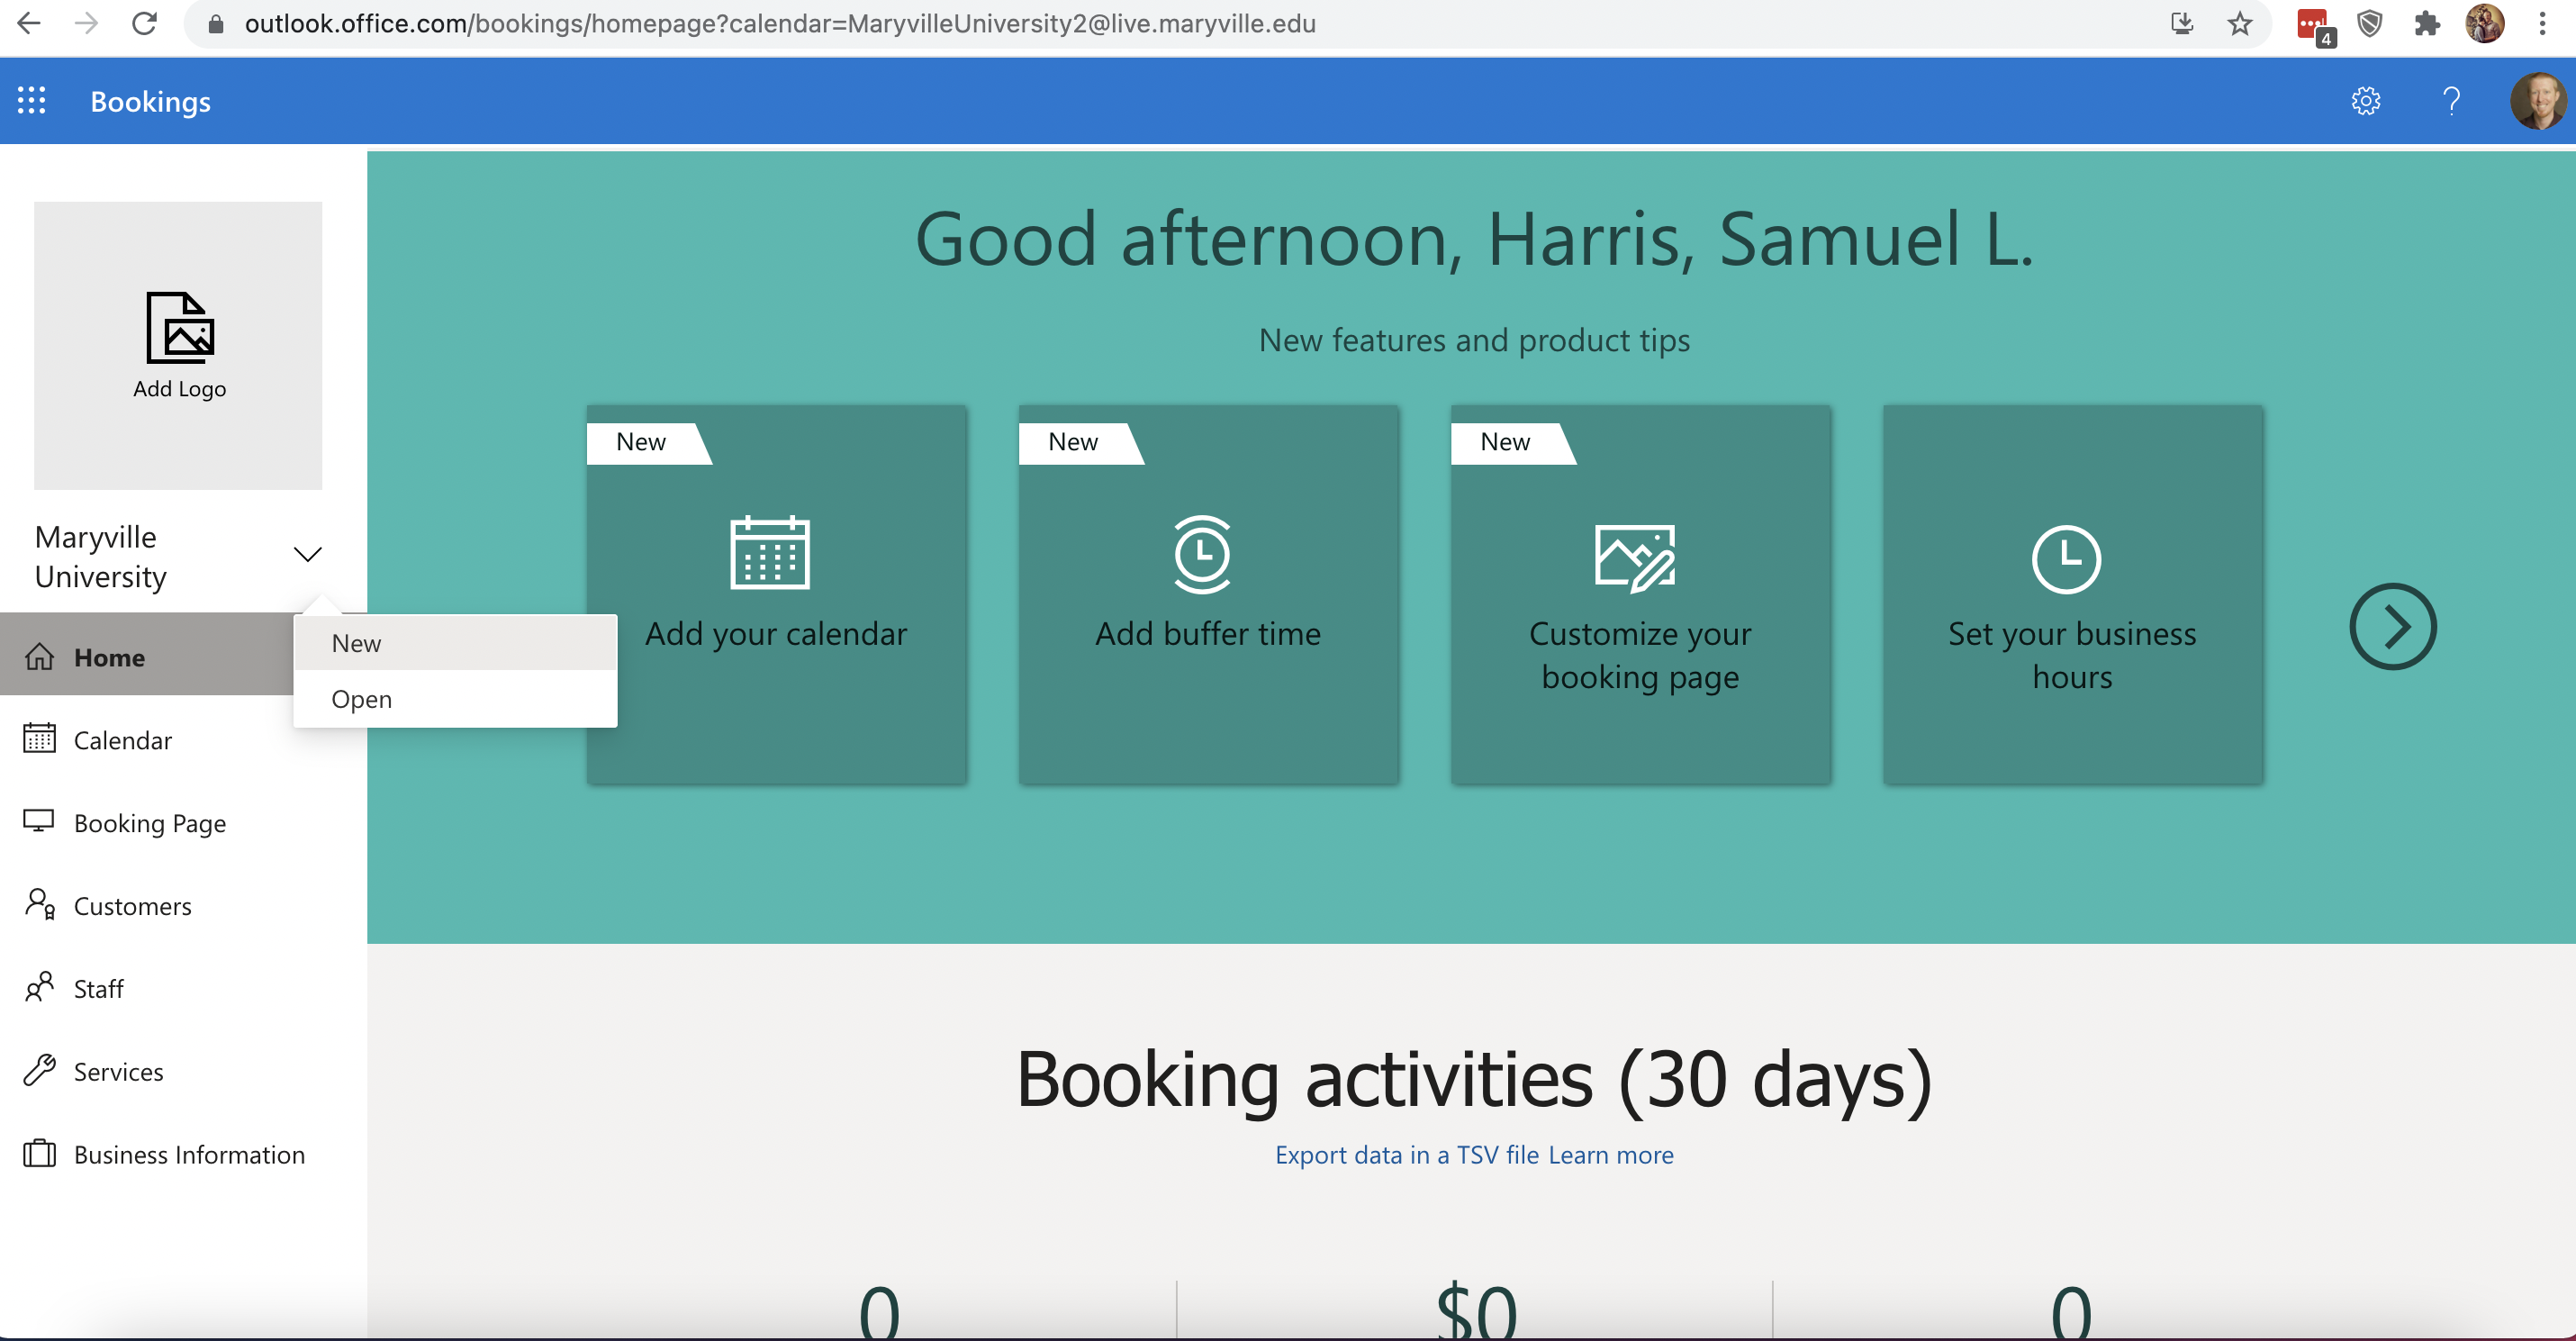Open Calendar from the sidebar

[122, 740]
